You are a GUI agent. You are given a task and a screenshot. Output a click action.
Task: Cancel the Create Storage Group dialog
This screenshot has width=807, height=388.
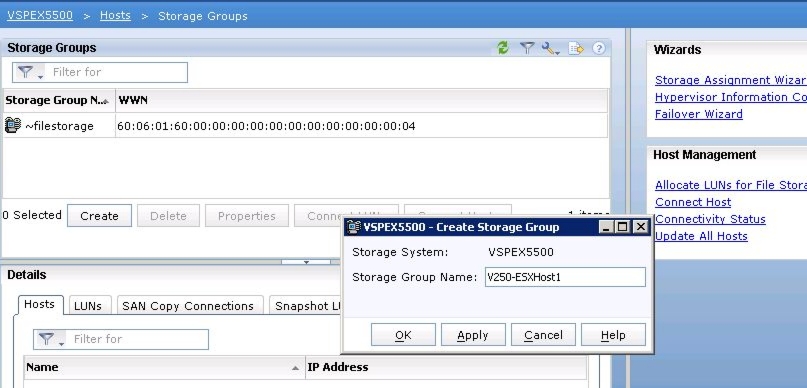pyautogui.click(x=543, y=335)
